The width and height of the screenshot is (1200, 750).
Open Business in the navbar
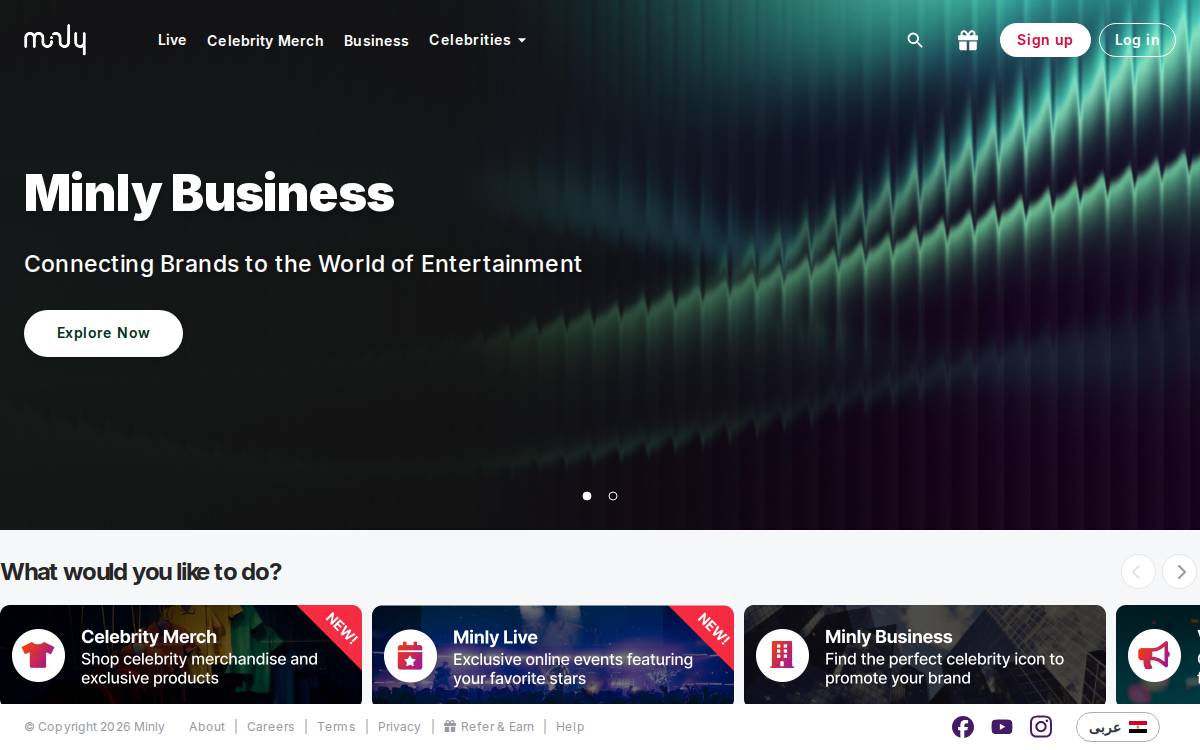[x=376, y=41]
